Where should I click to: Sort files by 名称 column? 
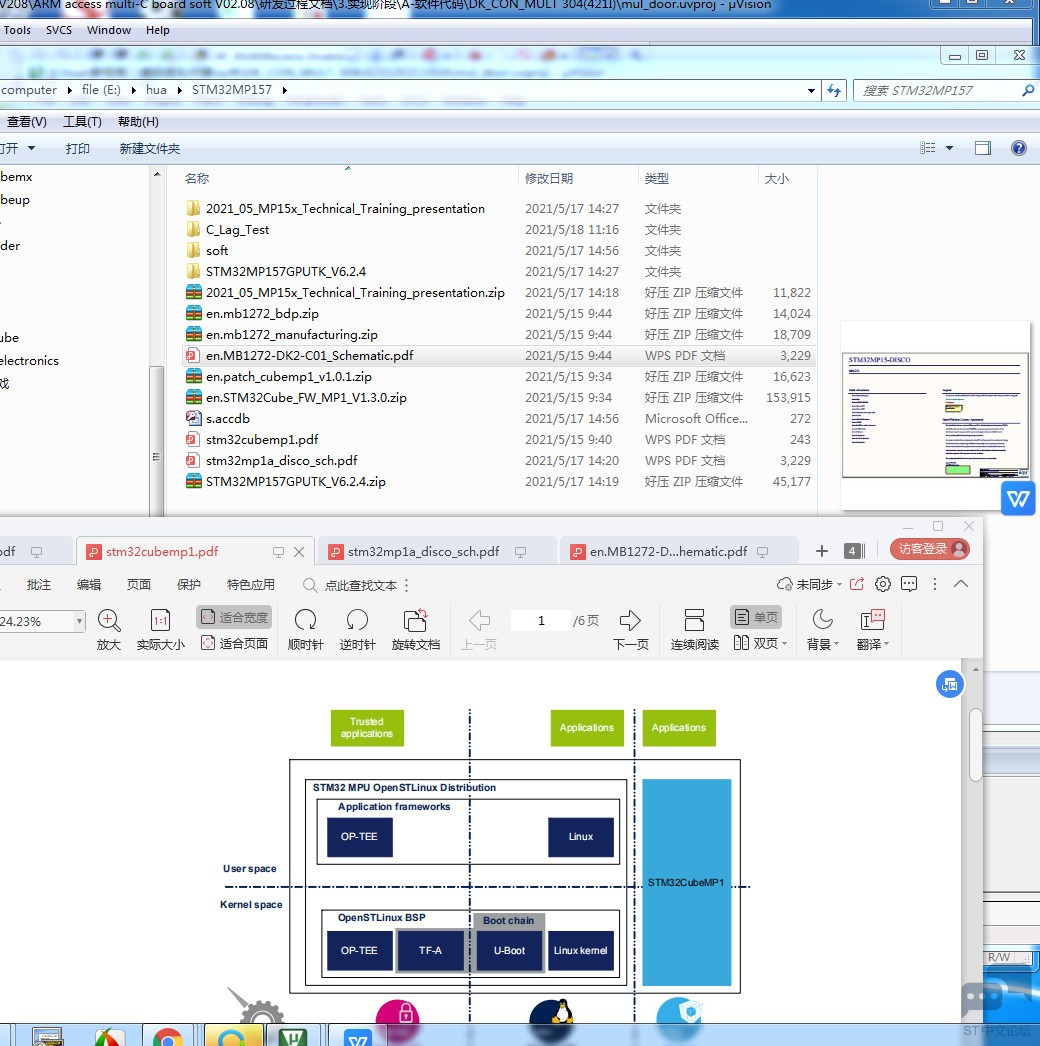pos(348,178)
